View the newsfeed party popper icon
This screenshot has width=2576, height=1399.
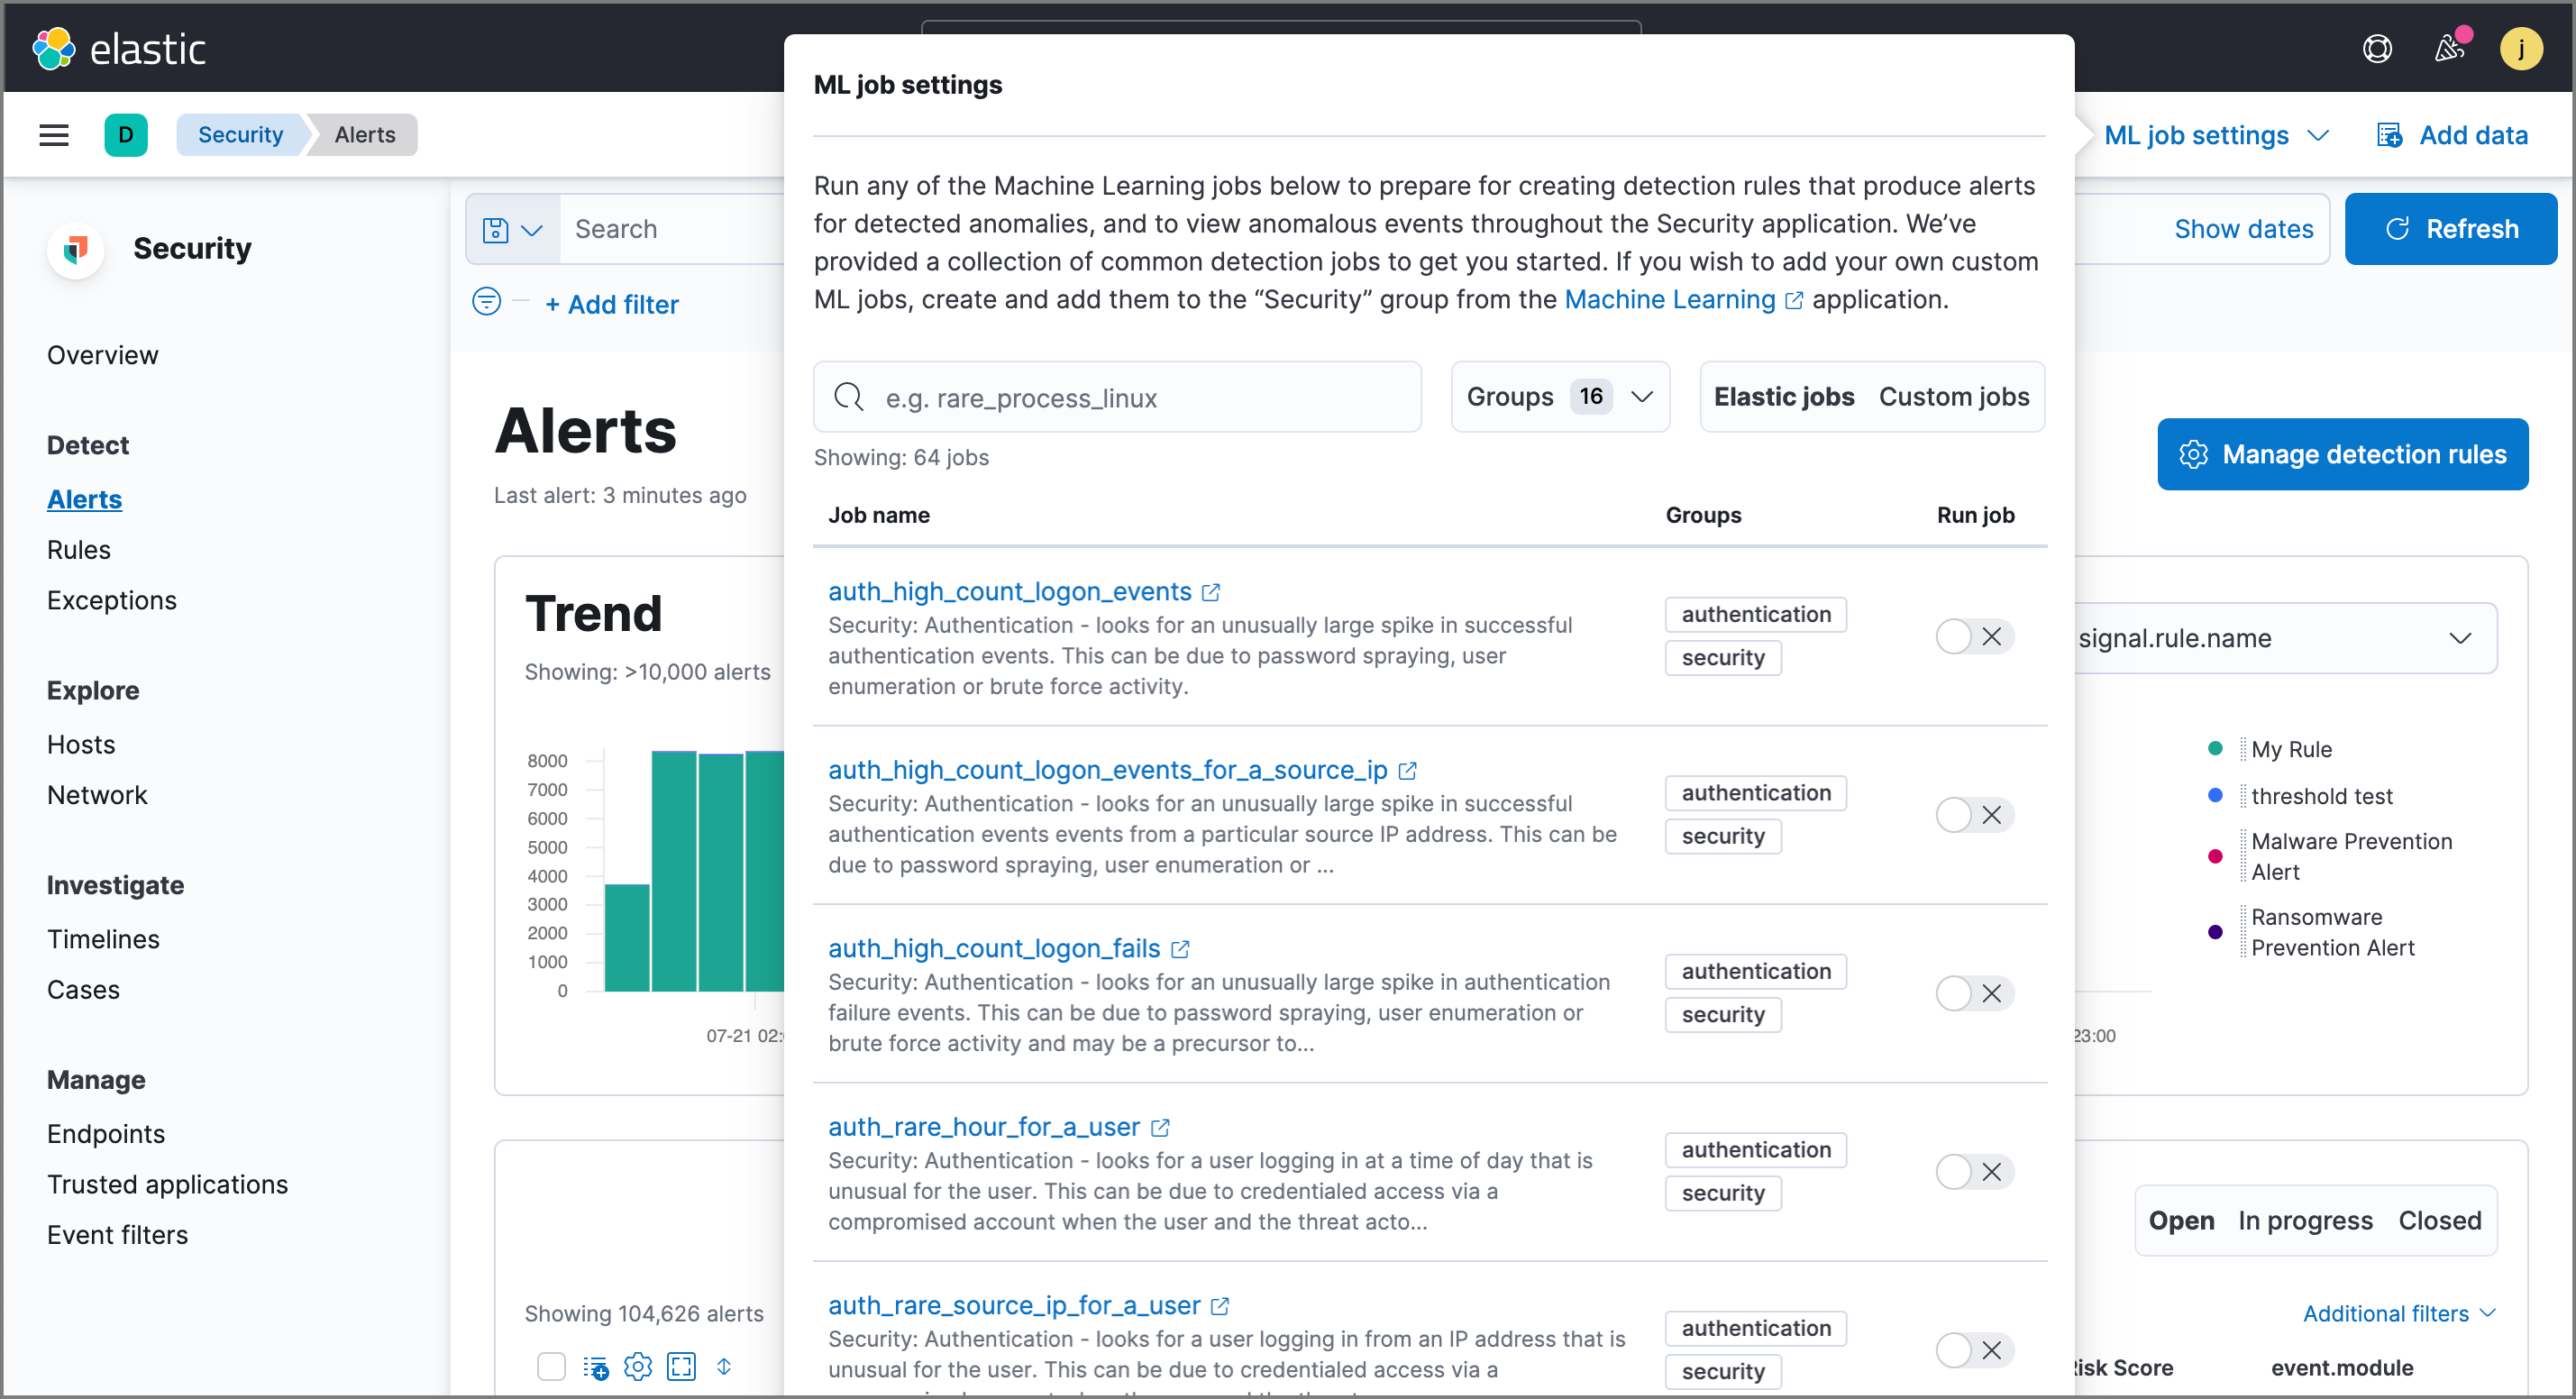[2450, 47]
